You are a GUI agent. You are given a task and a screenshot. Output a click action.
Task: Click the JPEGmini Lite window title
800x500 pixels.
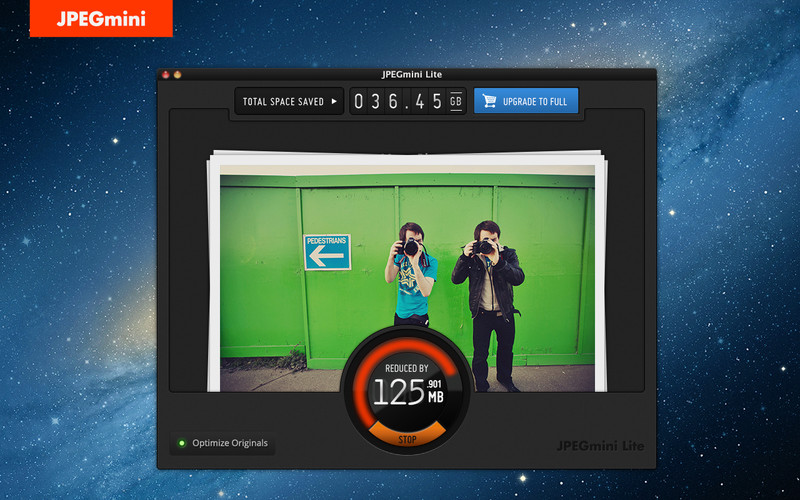click(x=412, y=74)
